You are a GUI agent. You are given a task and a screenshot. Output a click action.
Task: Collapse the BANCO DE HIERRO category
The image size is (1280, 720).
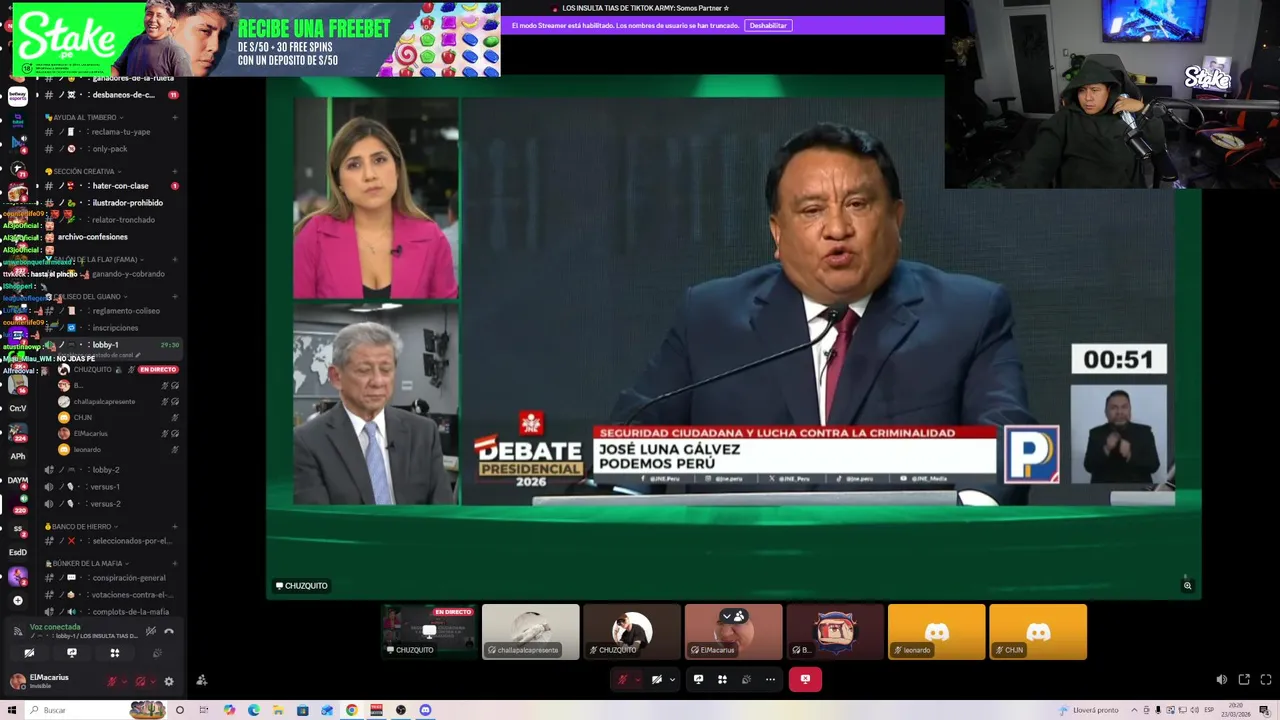[82, 527]
